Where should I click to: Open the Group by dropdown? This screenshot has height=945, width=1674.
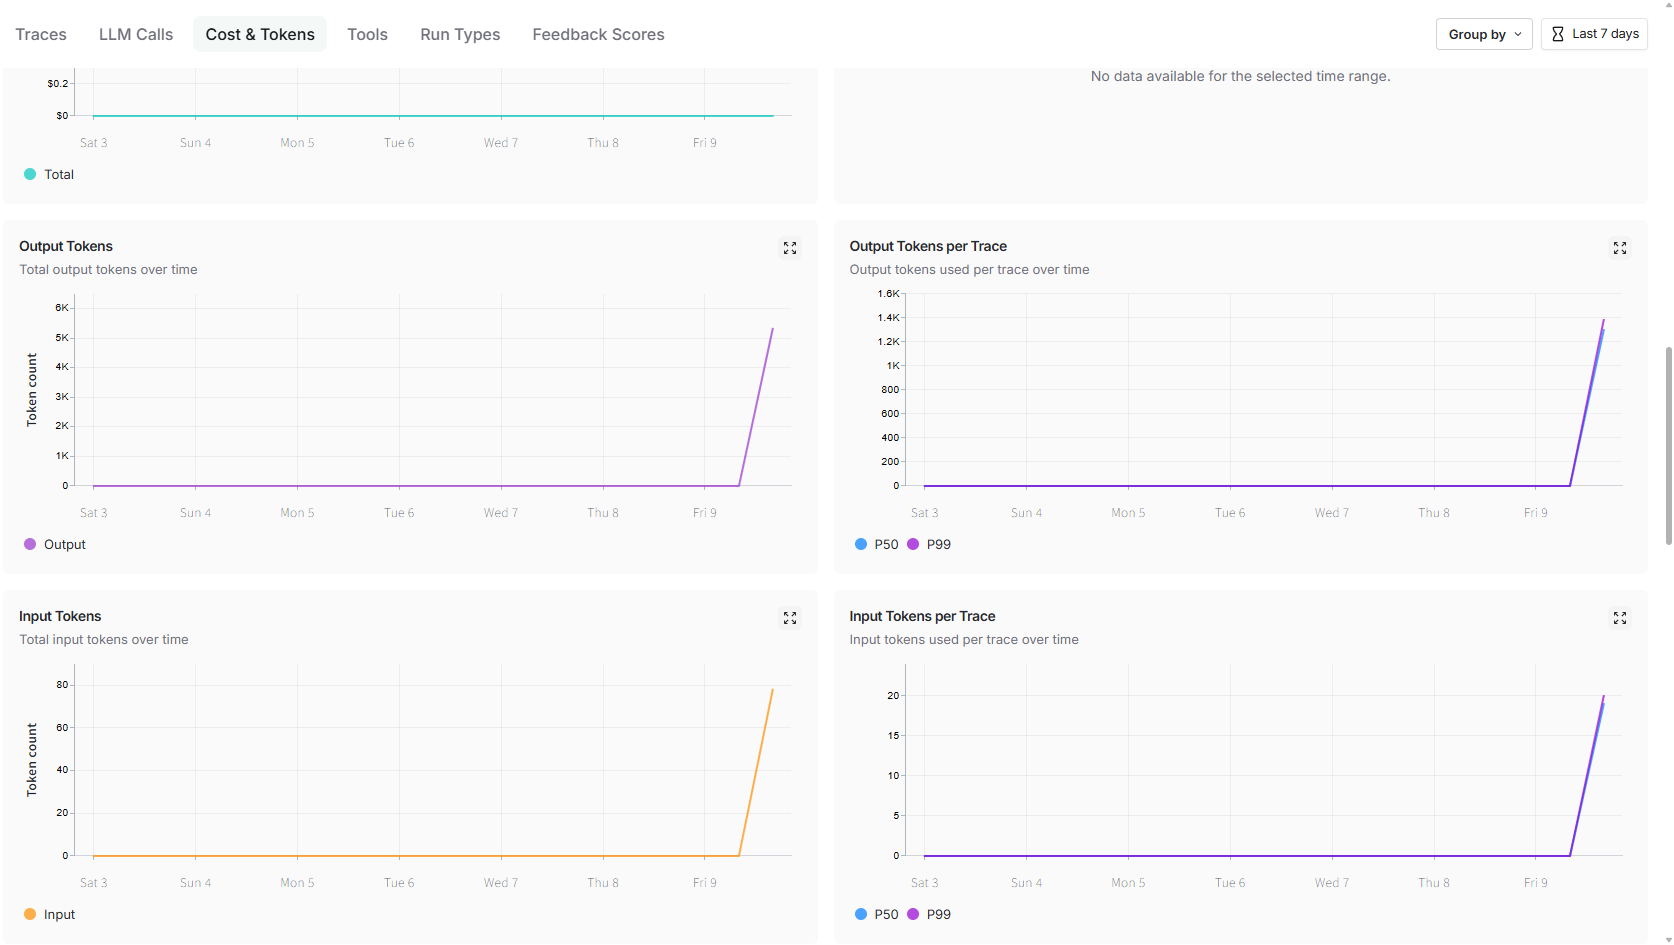[1484, 34]
